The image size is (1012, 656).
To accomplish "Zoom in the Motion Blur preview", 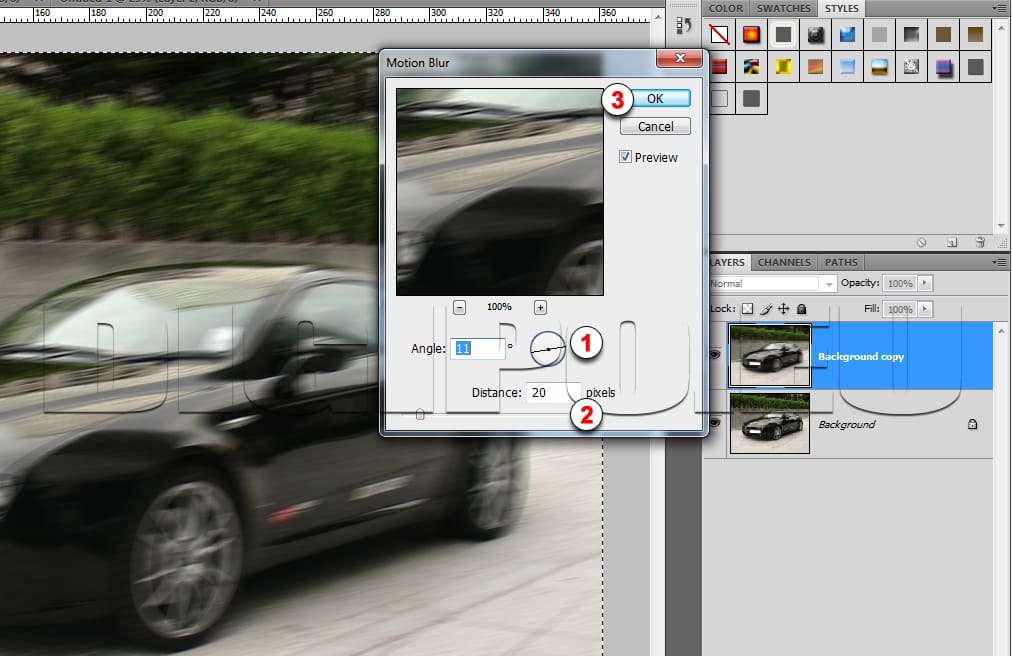I will (540, 307).
